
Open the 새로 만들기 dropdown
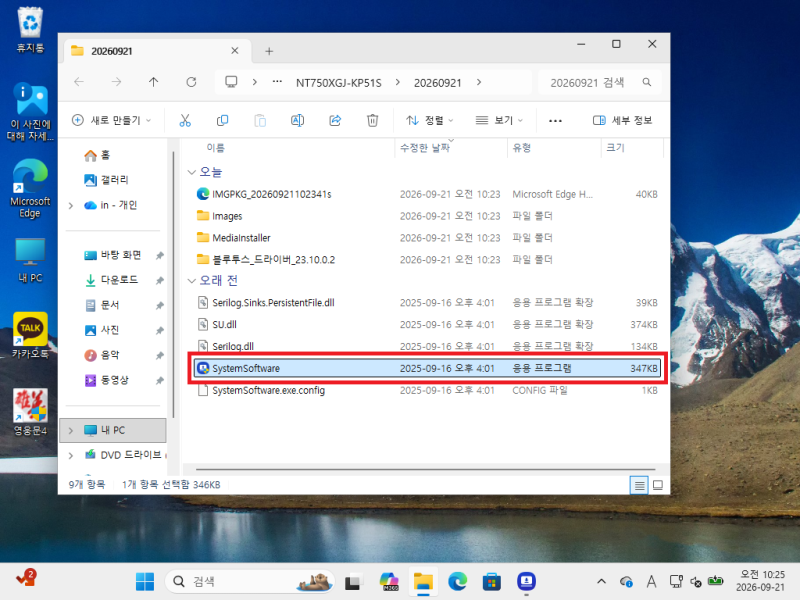coord(112,120)
